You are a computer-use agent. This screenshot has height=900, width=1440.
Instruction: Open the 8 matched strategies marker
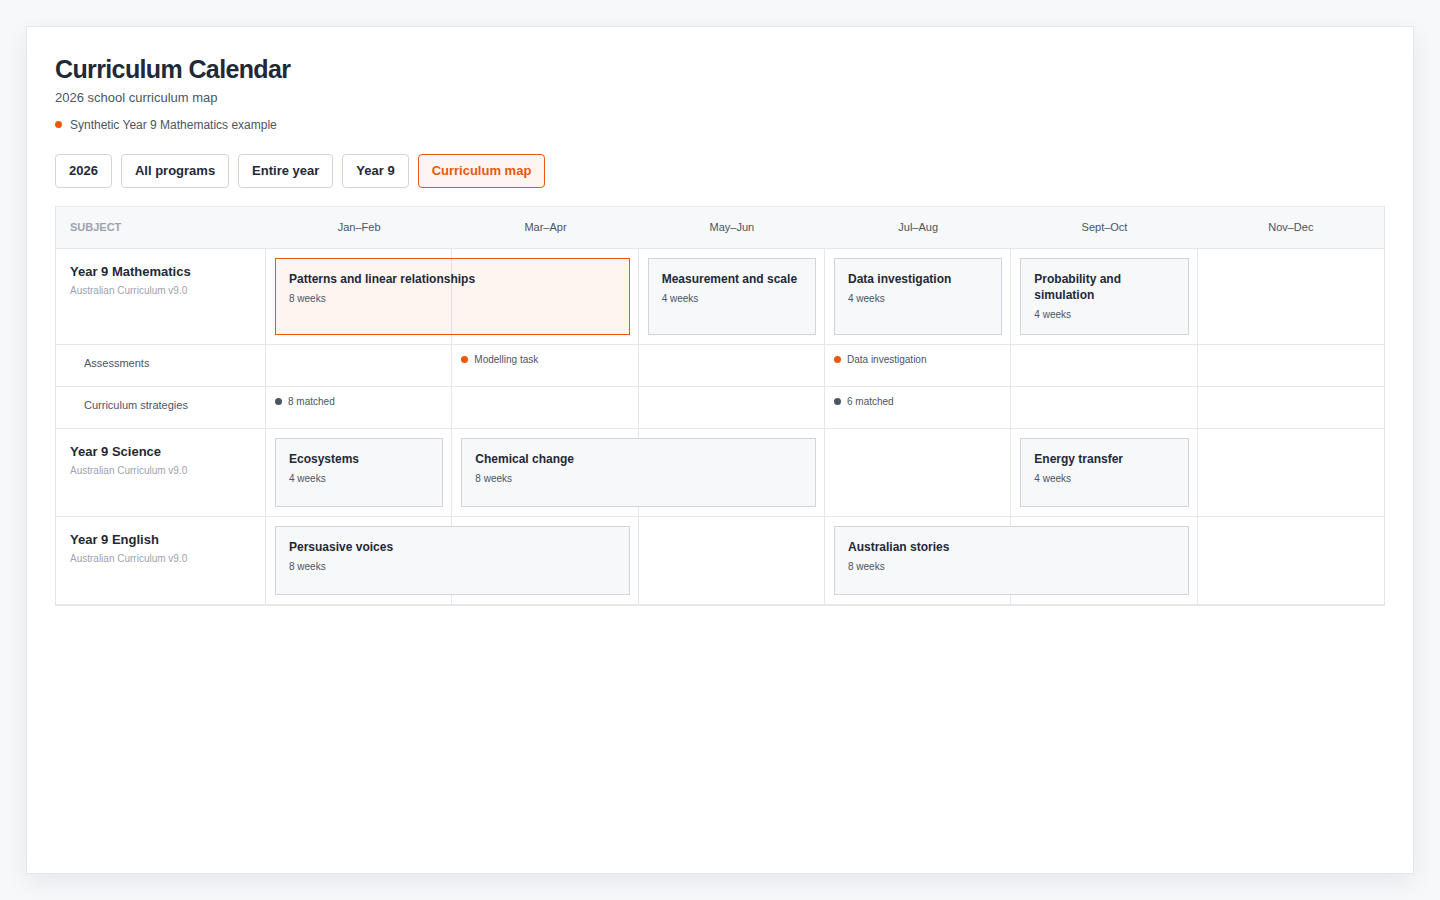305,401
